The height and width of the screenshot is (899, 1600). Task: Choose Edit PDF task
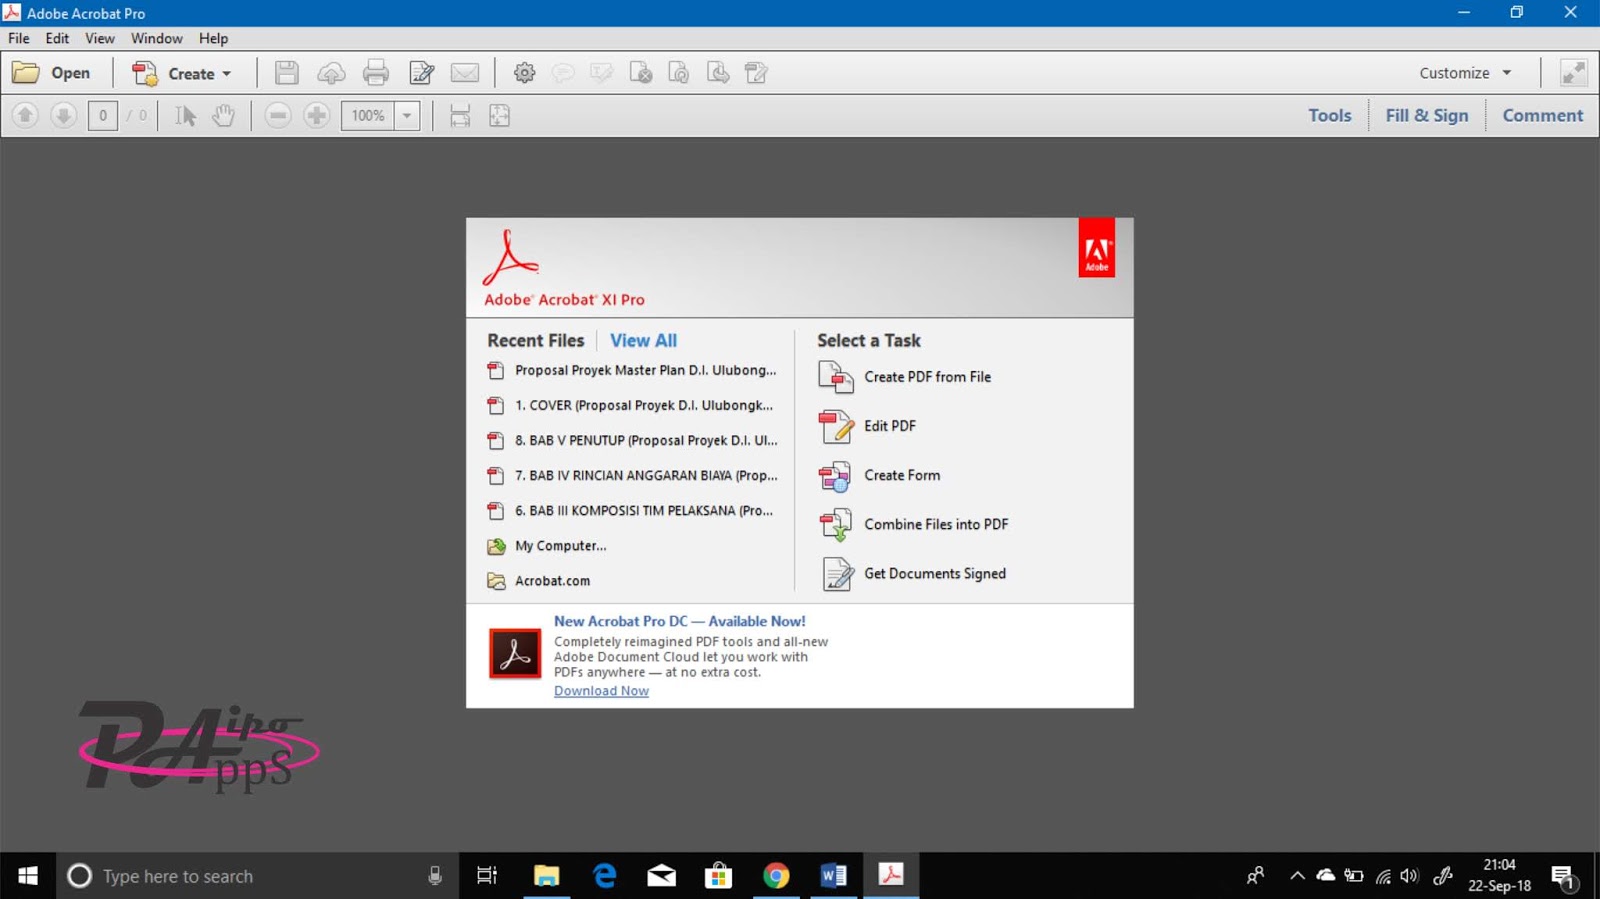tap(867, 426)
